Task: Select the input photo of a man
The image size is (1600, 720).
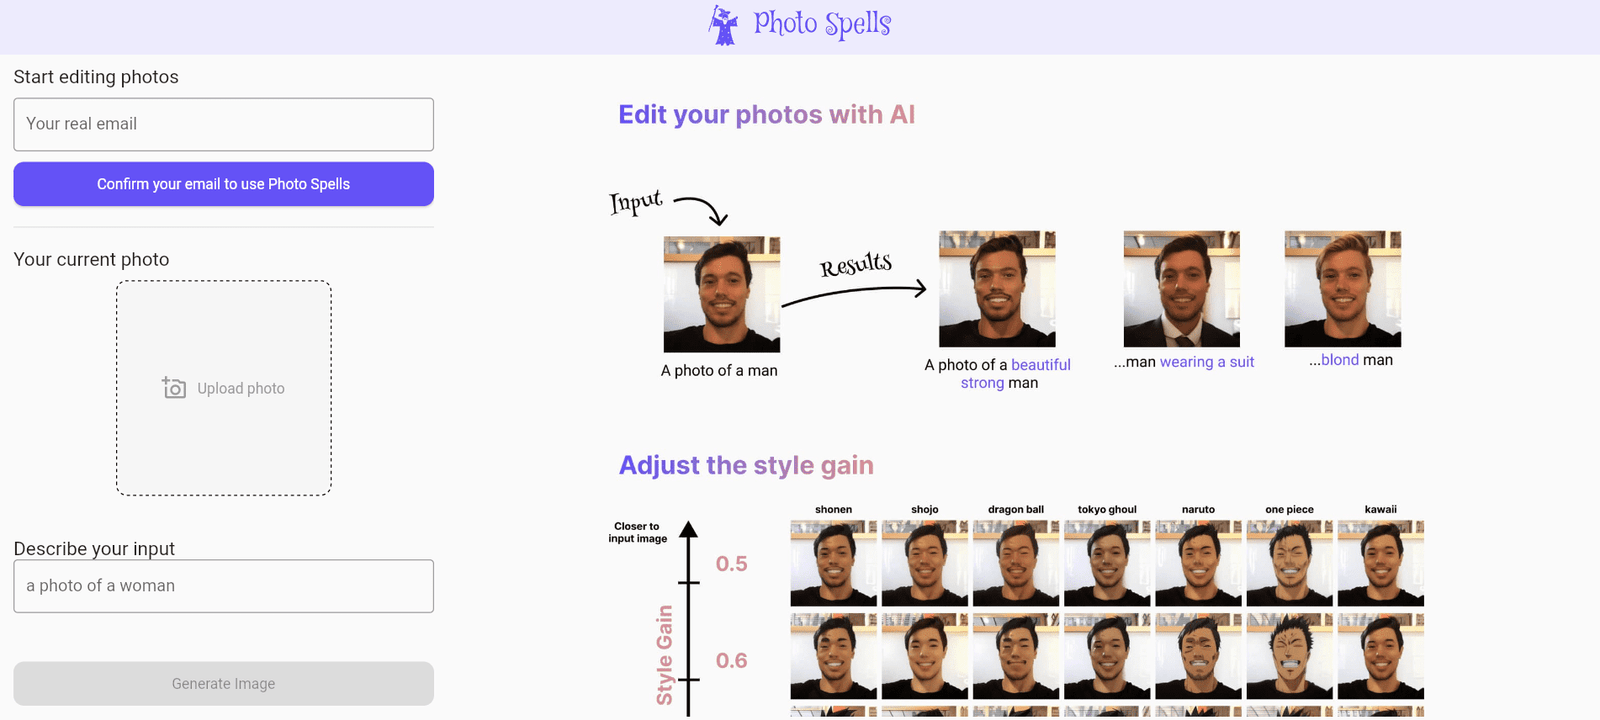Action: (x=721, y=294)
